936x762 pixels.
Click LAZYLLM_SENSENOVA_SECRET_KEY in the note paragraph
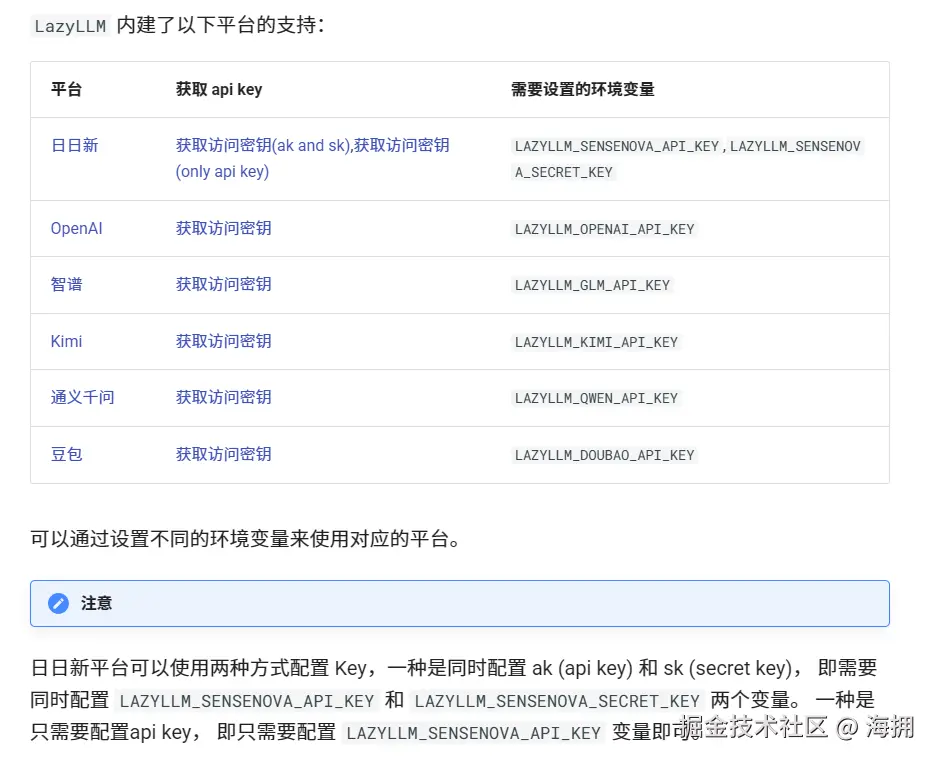(x=557, y=701)
